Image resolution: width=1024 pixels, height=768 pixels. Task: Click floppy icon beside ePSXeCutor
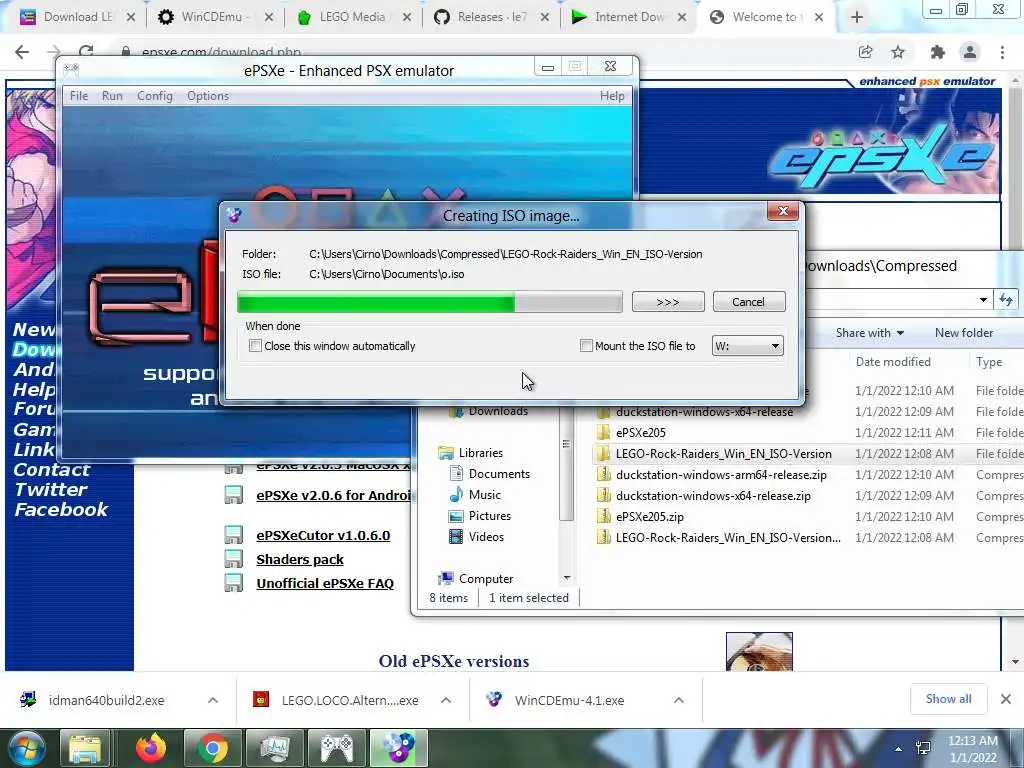click(x=233, y=535)
